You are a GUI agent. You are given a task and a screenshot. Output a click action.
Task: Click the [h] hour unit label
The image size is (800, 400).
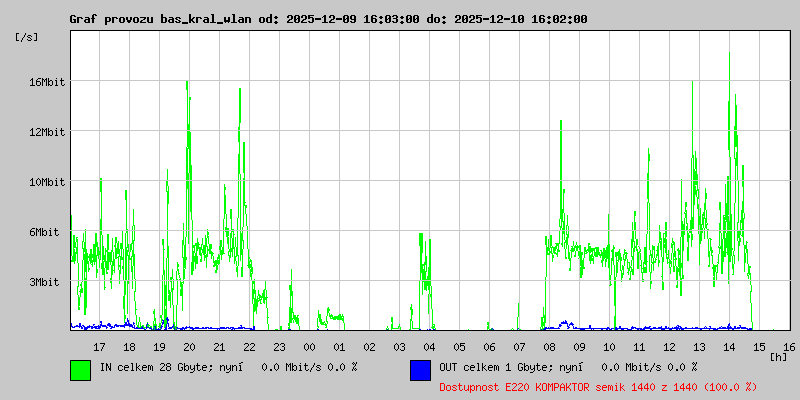779,357
